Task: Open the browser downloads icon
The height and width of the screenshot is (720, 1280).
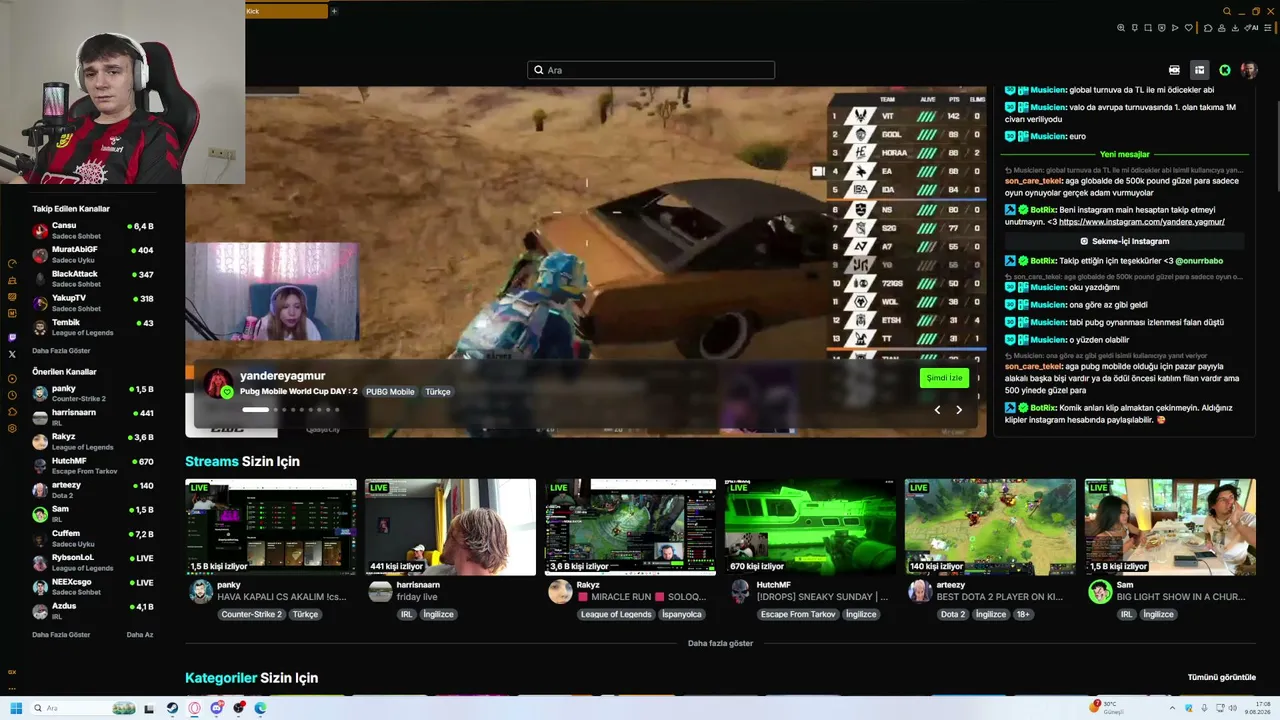Action: tap(1236, 28)
